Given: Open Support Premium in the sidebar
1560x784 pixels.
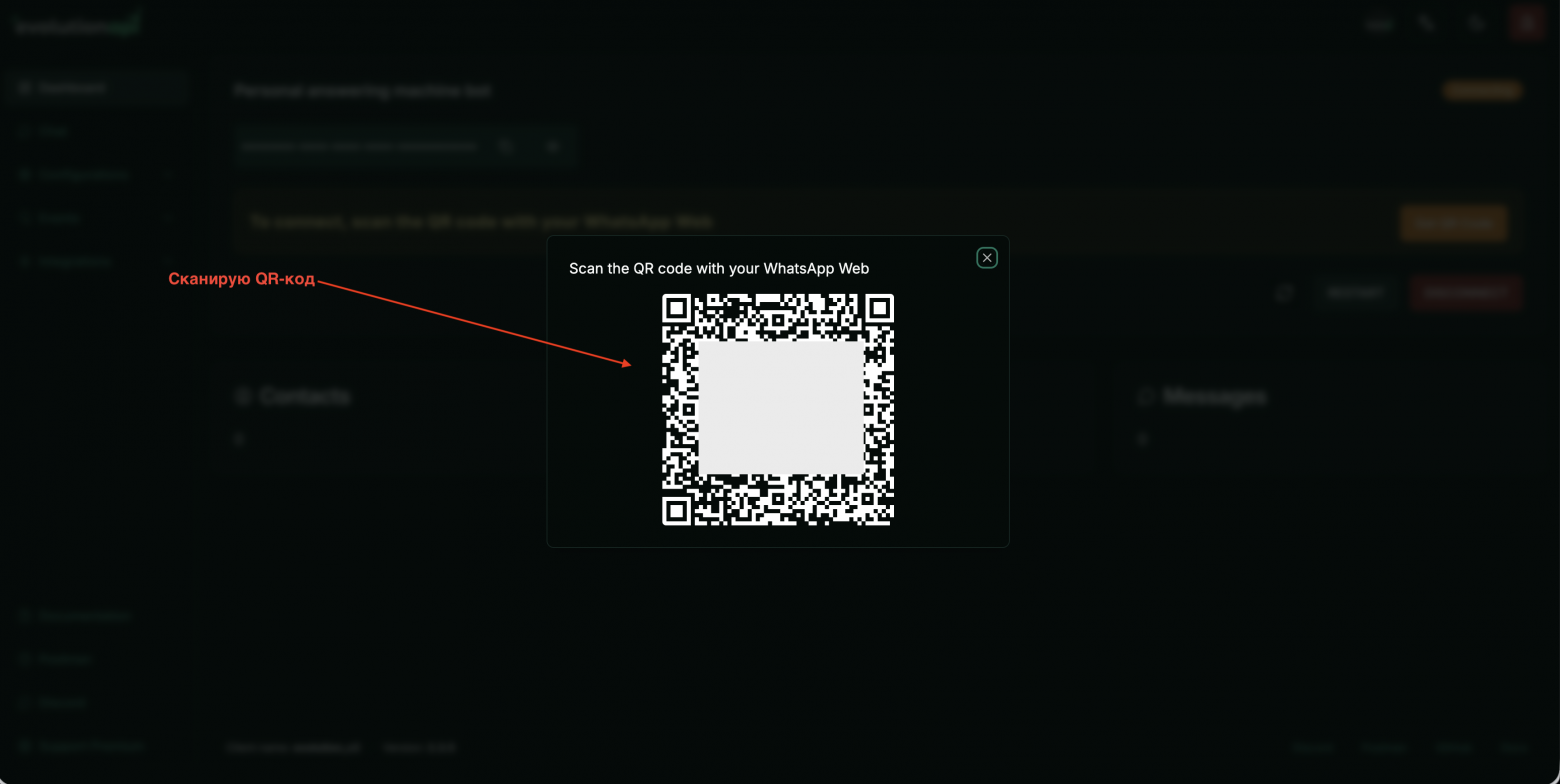Looking at the screenshot, I should pos(90,746).
